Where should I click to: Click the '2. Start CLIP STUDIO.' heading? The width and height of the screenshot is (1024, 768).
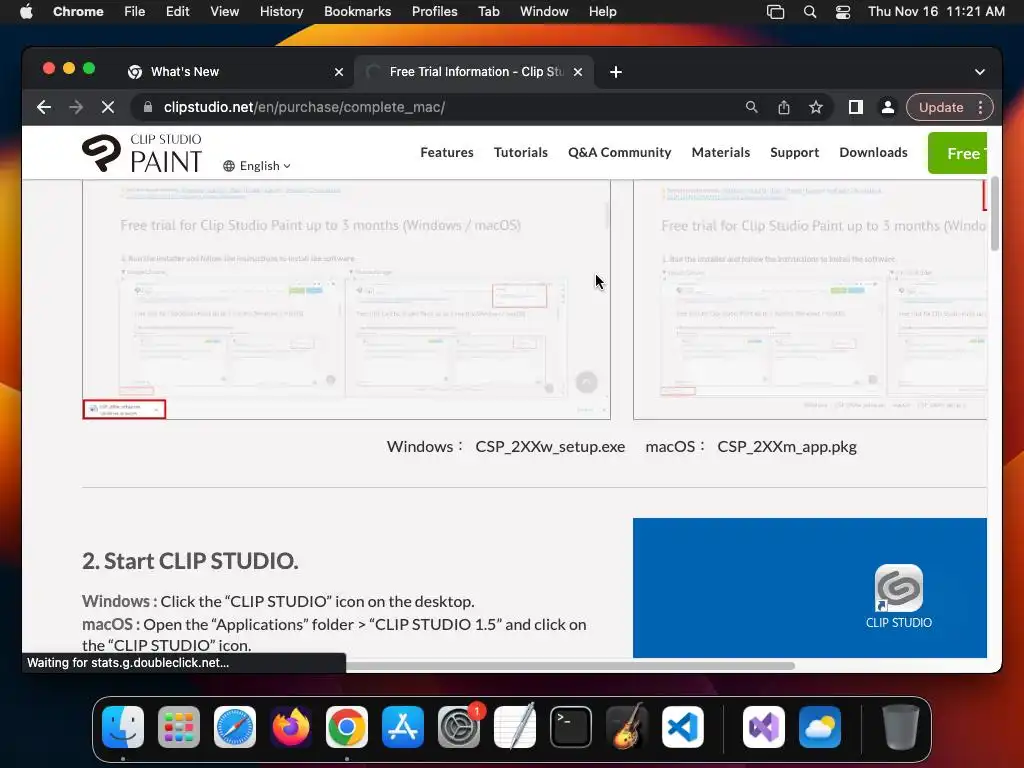(190, 561)
